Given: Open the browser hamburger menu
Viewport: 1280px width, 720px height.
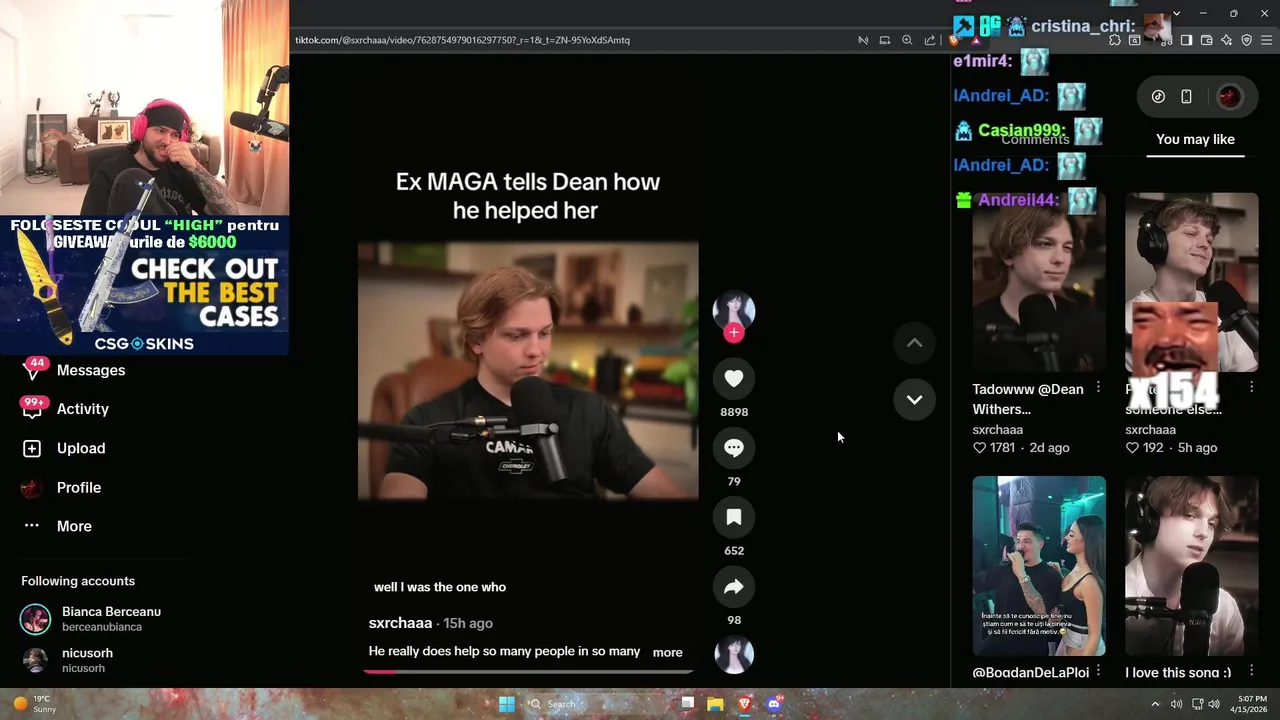Looking at the screenshot, I should click(x=1267, y=40).
